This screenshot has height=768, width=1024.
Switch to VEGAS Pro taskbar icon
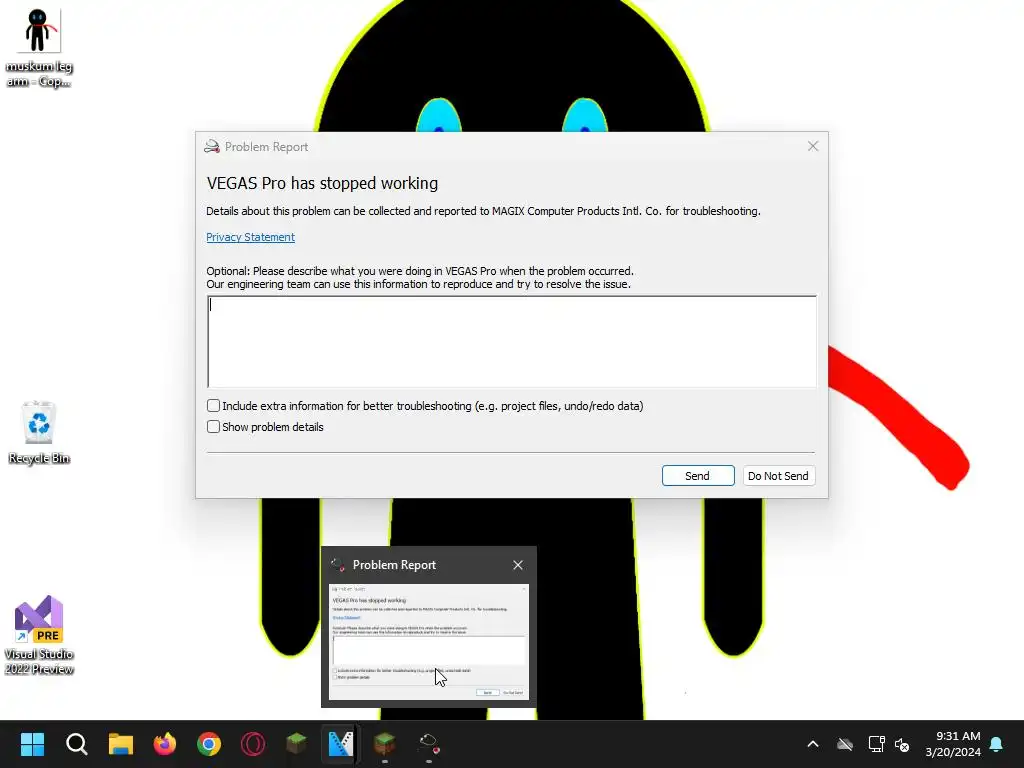[x=340, y=744]
